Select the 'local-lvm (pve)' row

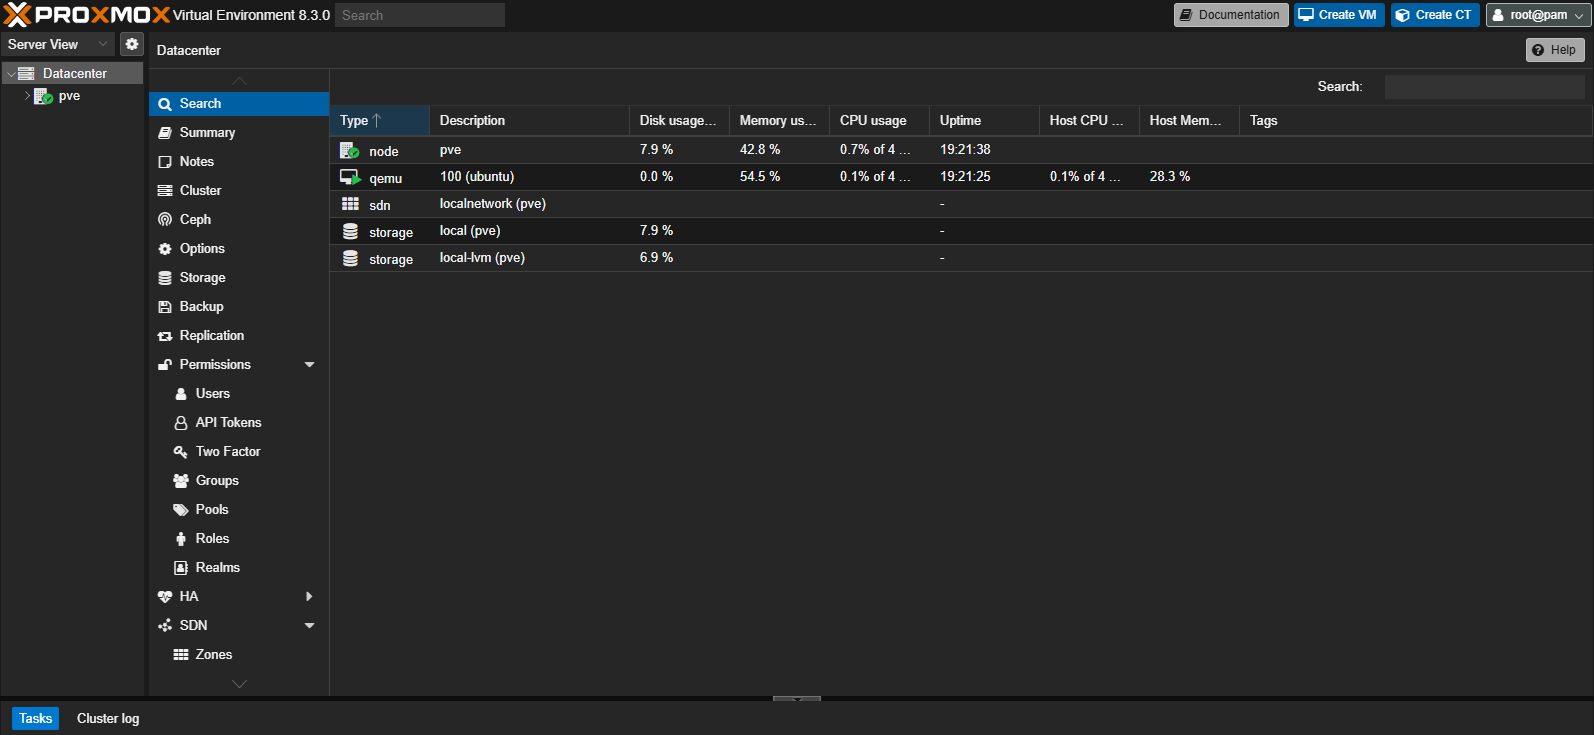click(x=961, y=258)
